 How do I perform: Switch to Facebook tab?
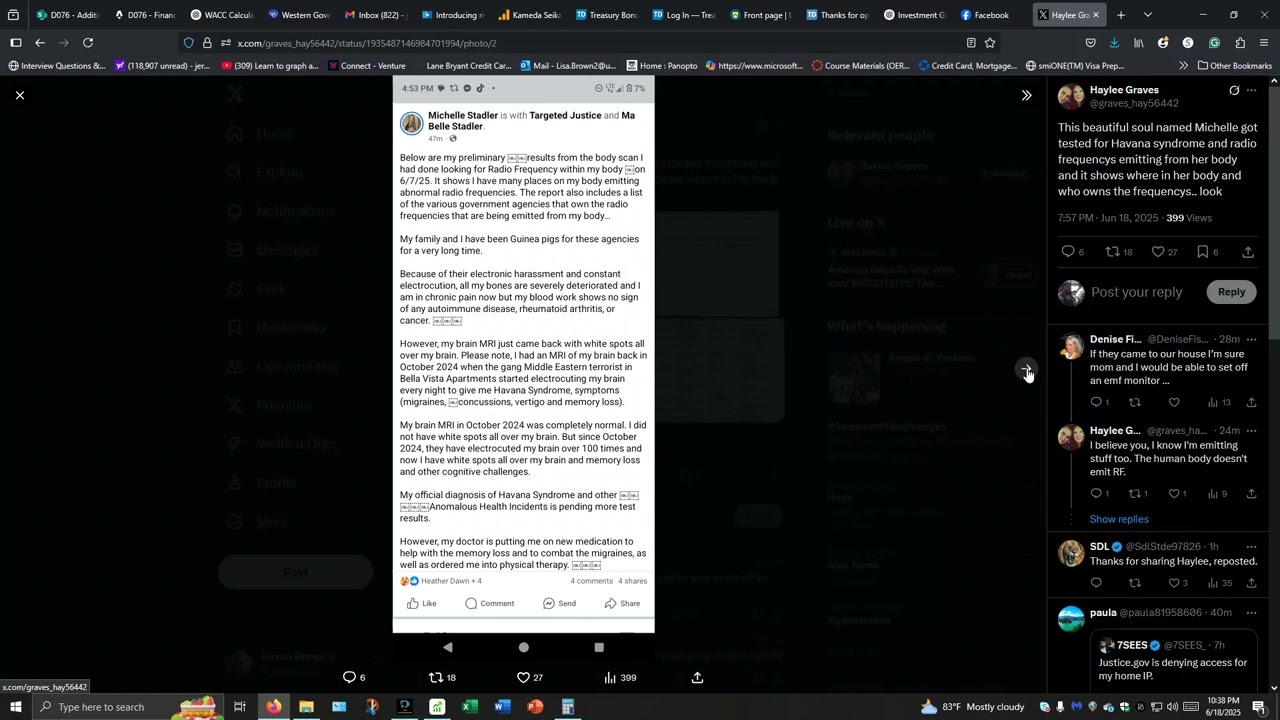pyautogui.click(x=990, y=15)
